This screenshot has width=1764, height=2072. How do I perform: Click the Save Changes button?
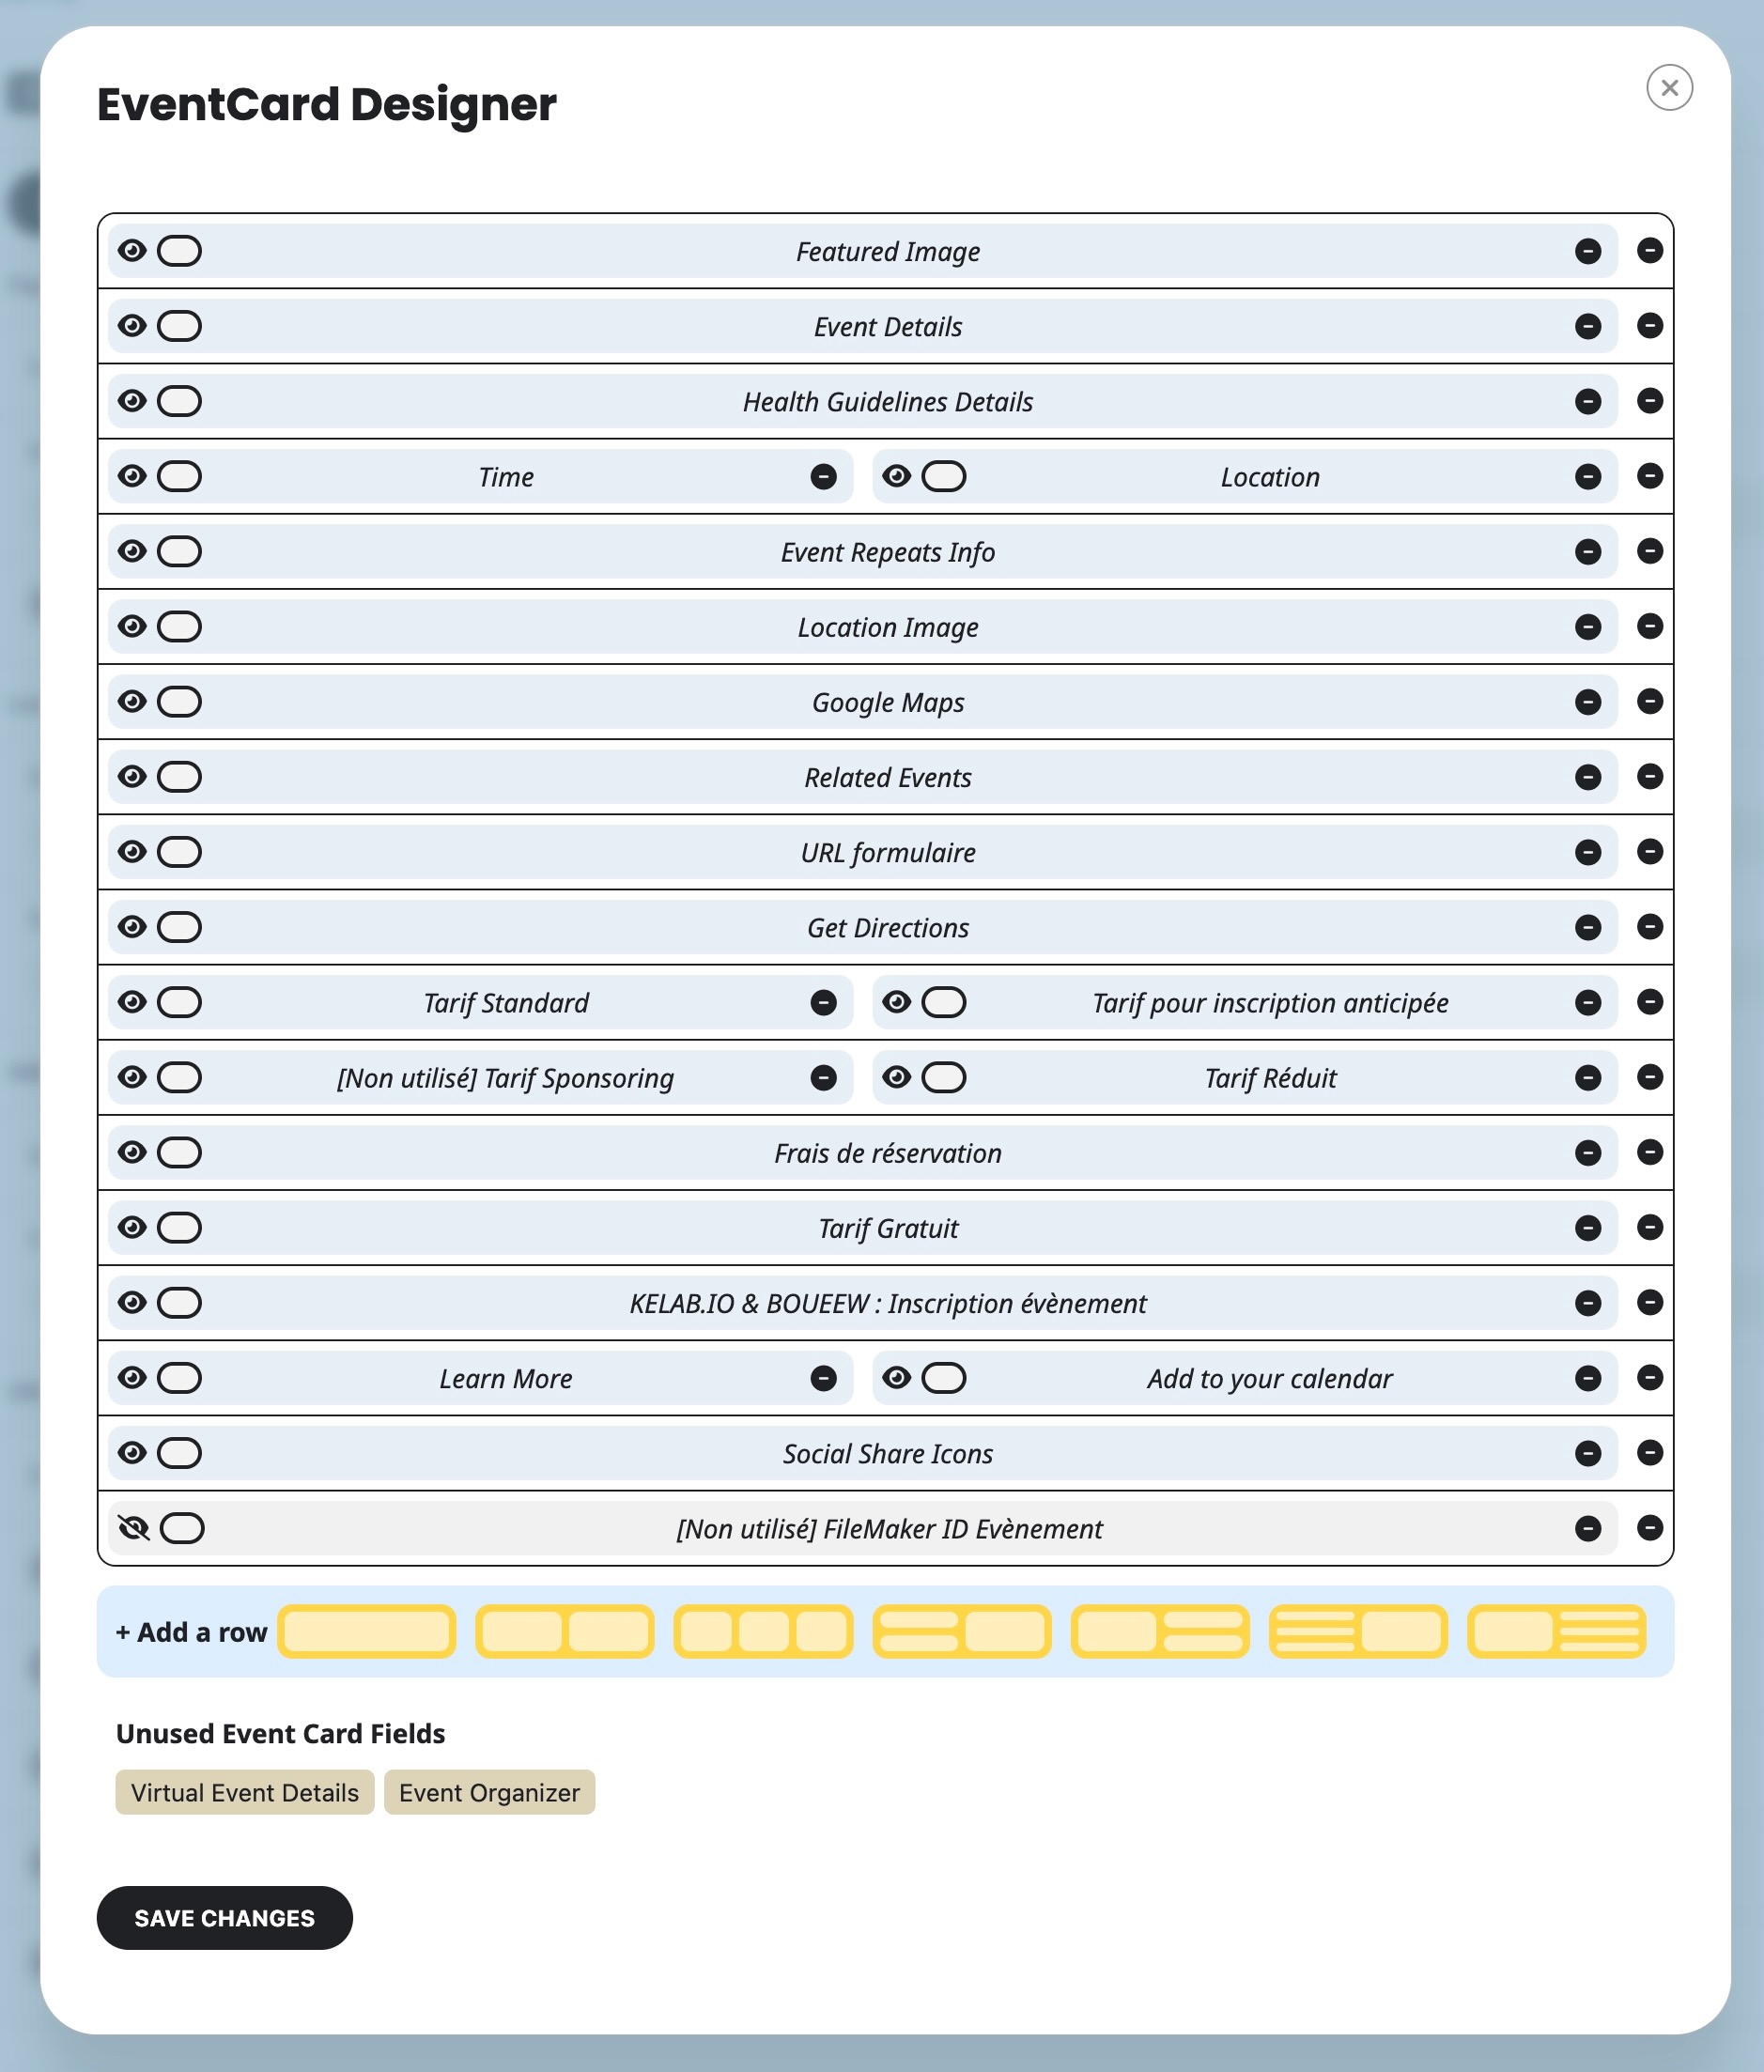[224, 1918]
